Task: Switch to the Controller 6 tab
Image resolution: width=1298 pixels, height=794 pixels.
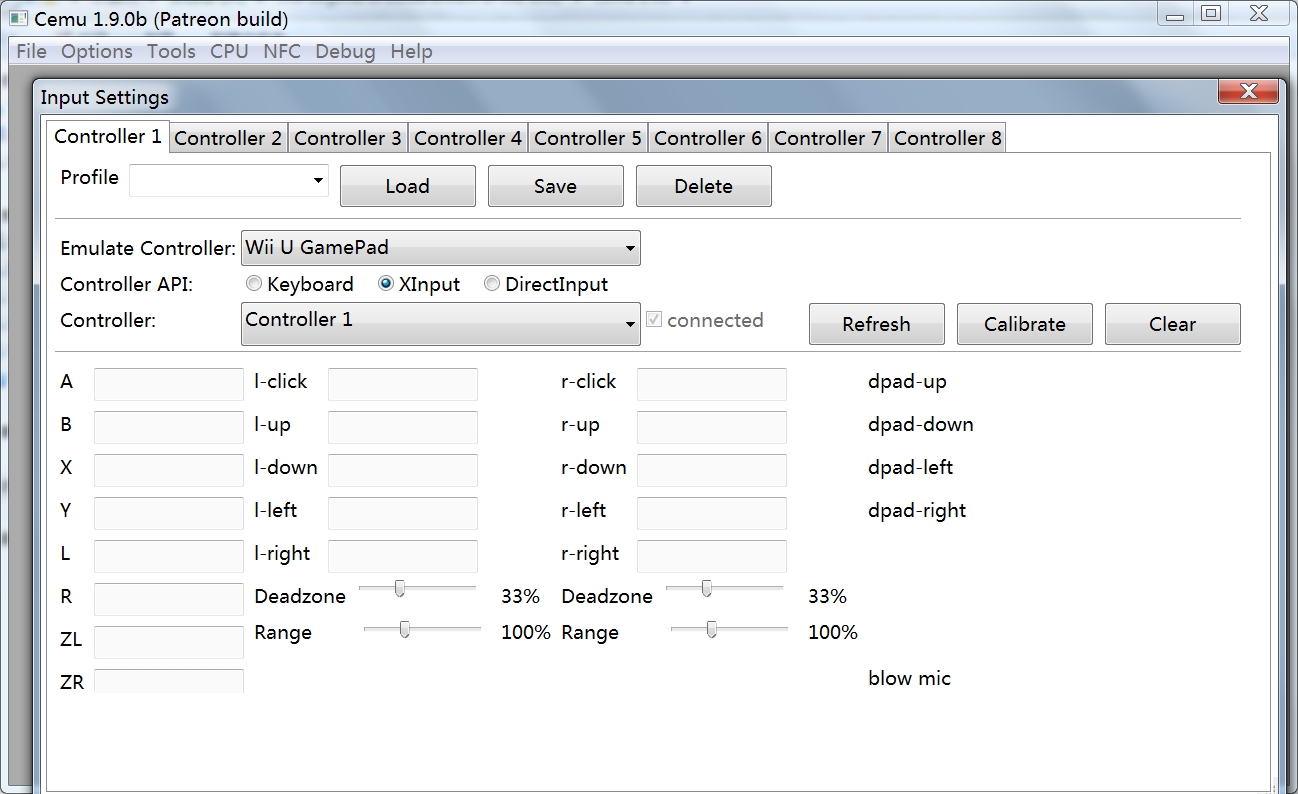Action: point(708,138)
